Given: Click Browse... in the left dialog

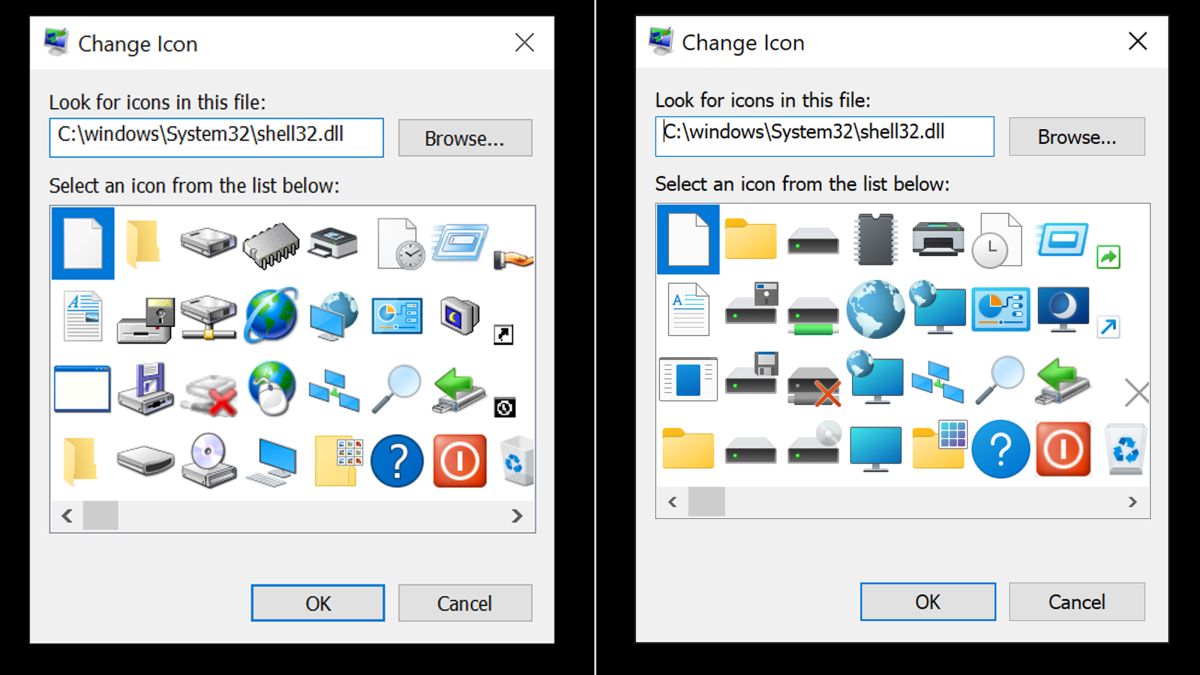Looking at the screenshot, I should [x=465, y=138].
